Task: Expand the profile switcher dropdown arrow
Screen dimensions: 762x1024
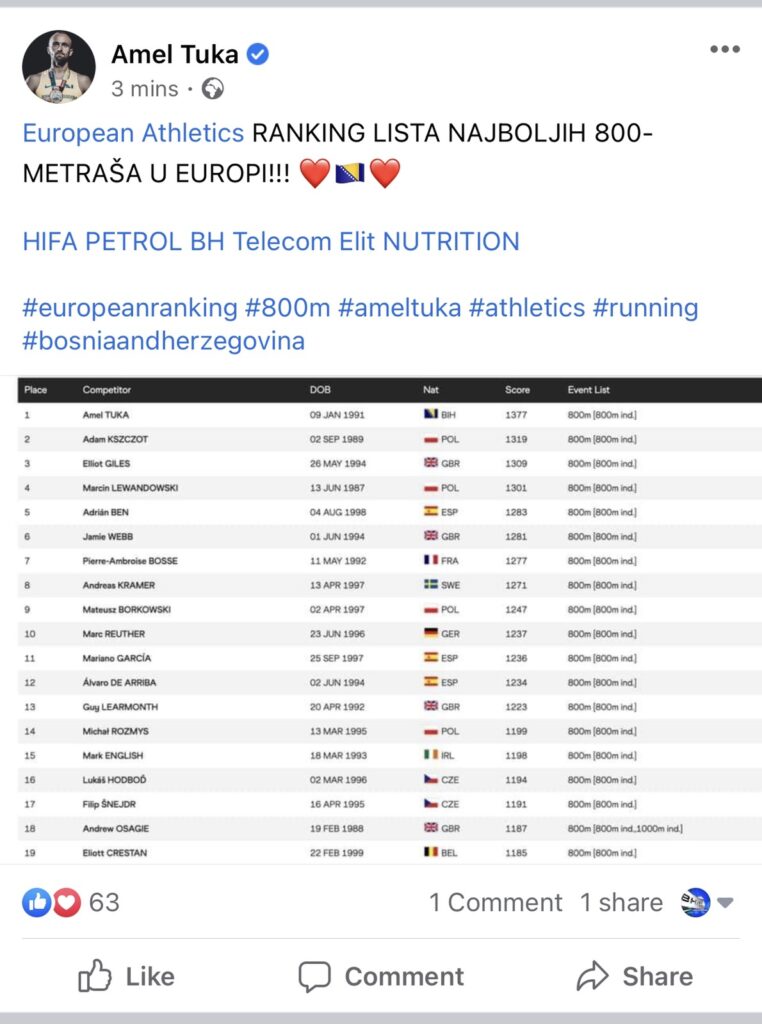Action: click(x=726, y=902)
